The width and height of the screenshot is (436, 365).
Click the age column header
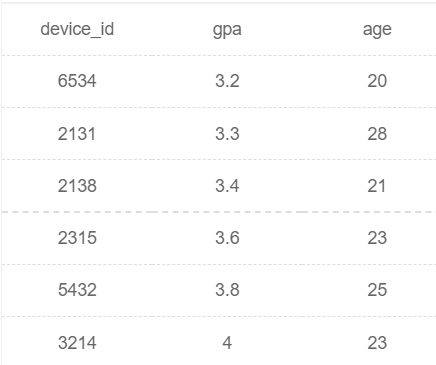[x=377, y=30]
